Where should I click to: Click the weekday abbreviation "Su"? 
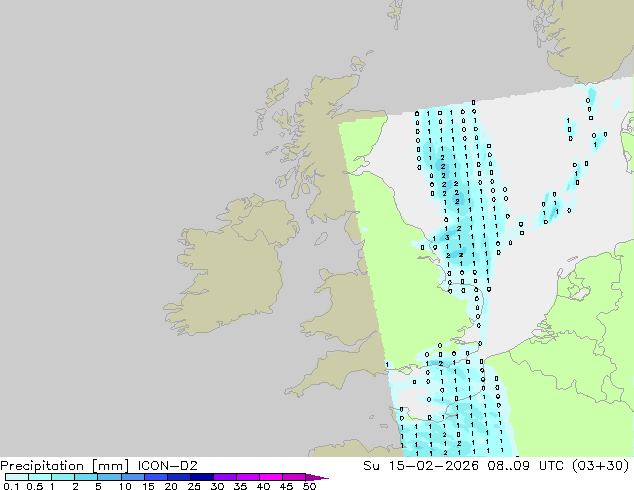point(371,466)
